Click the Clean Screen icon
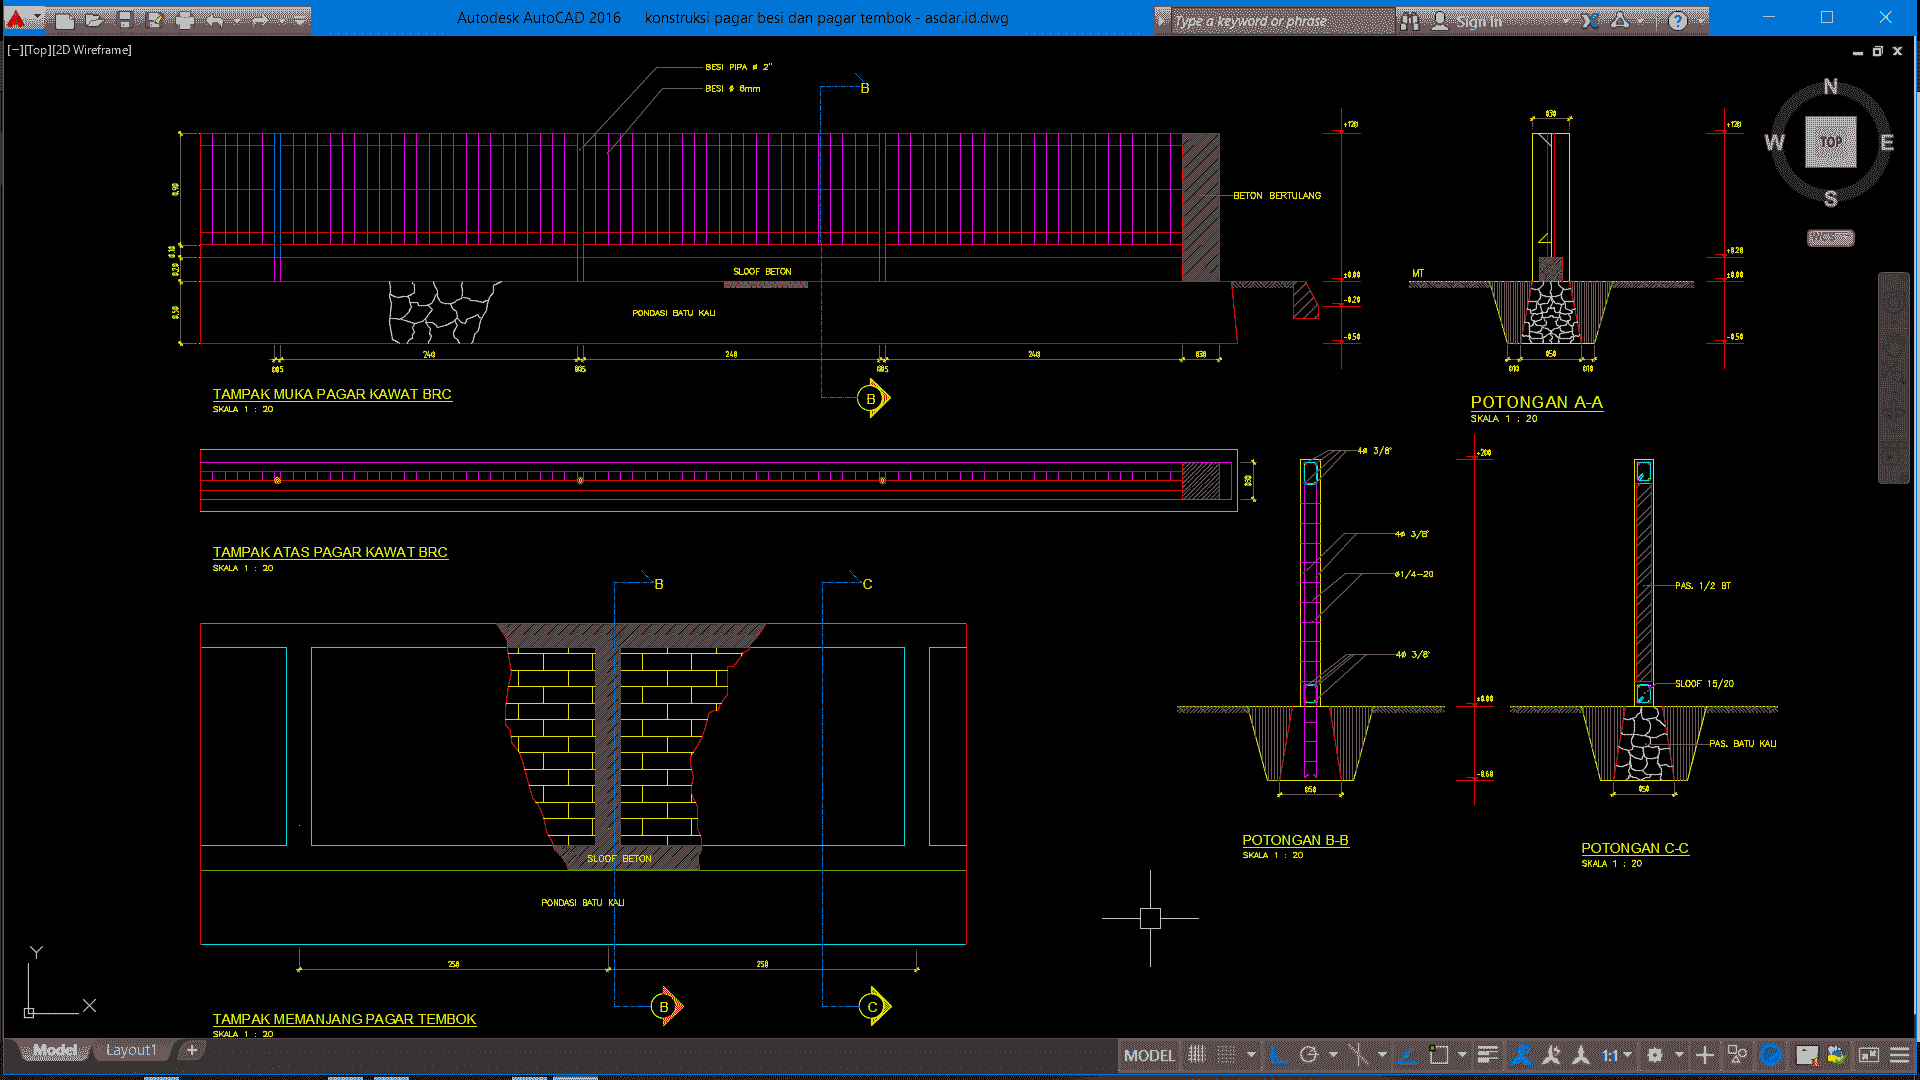Screen dimensions: 1920x1080 pyautogui.click(x=1868, y=1055)
